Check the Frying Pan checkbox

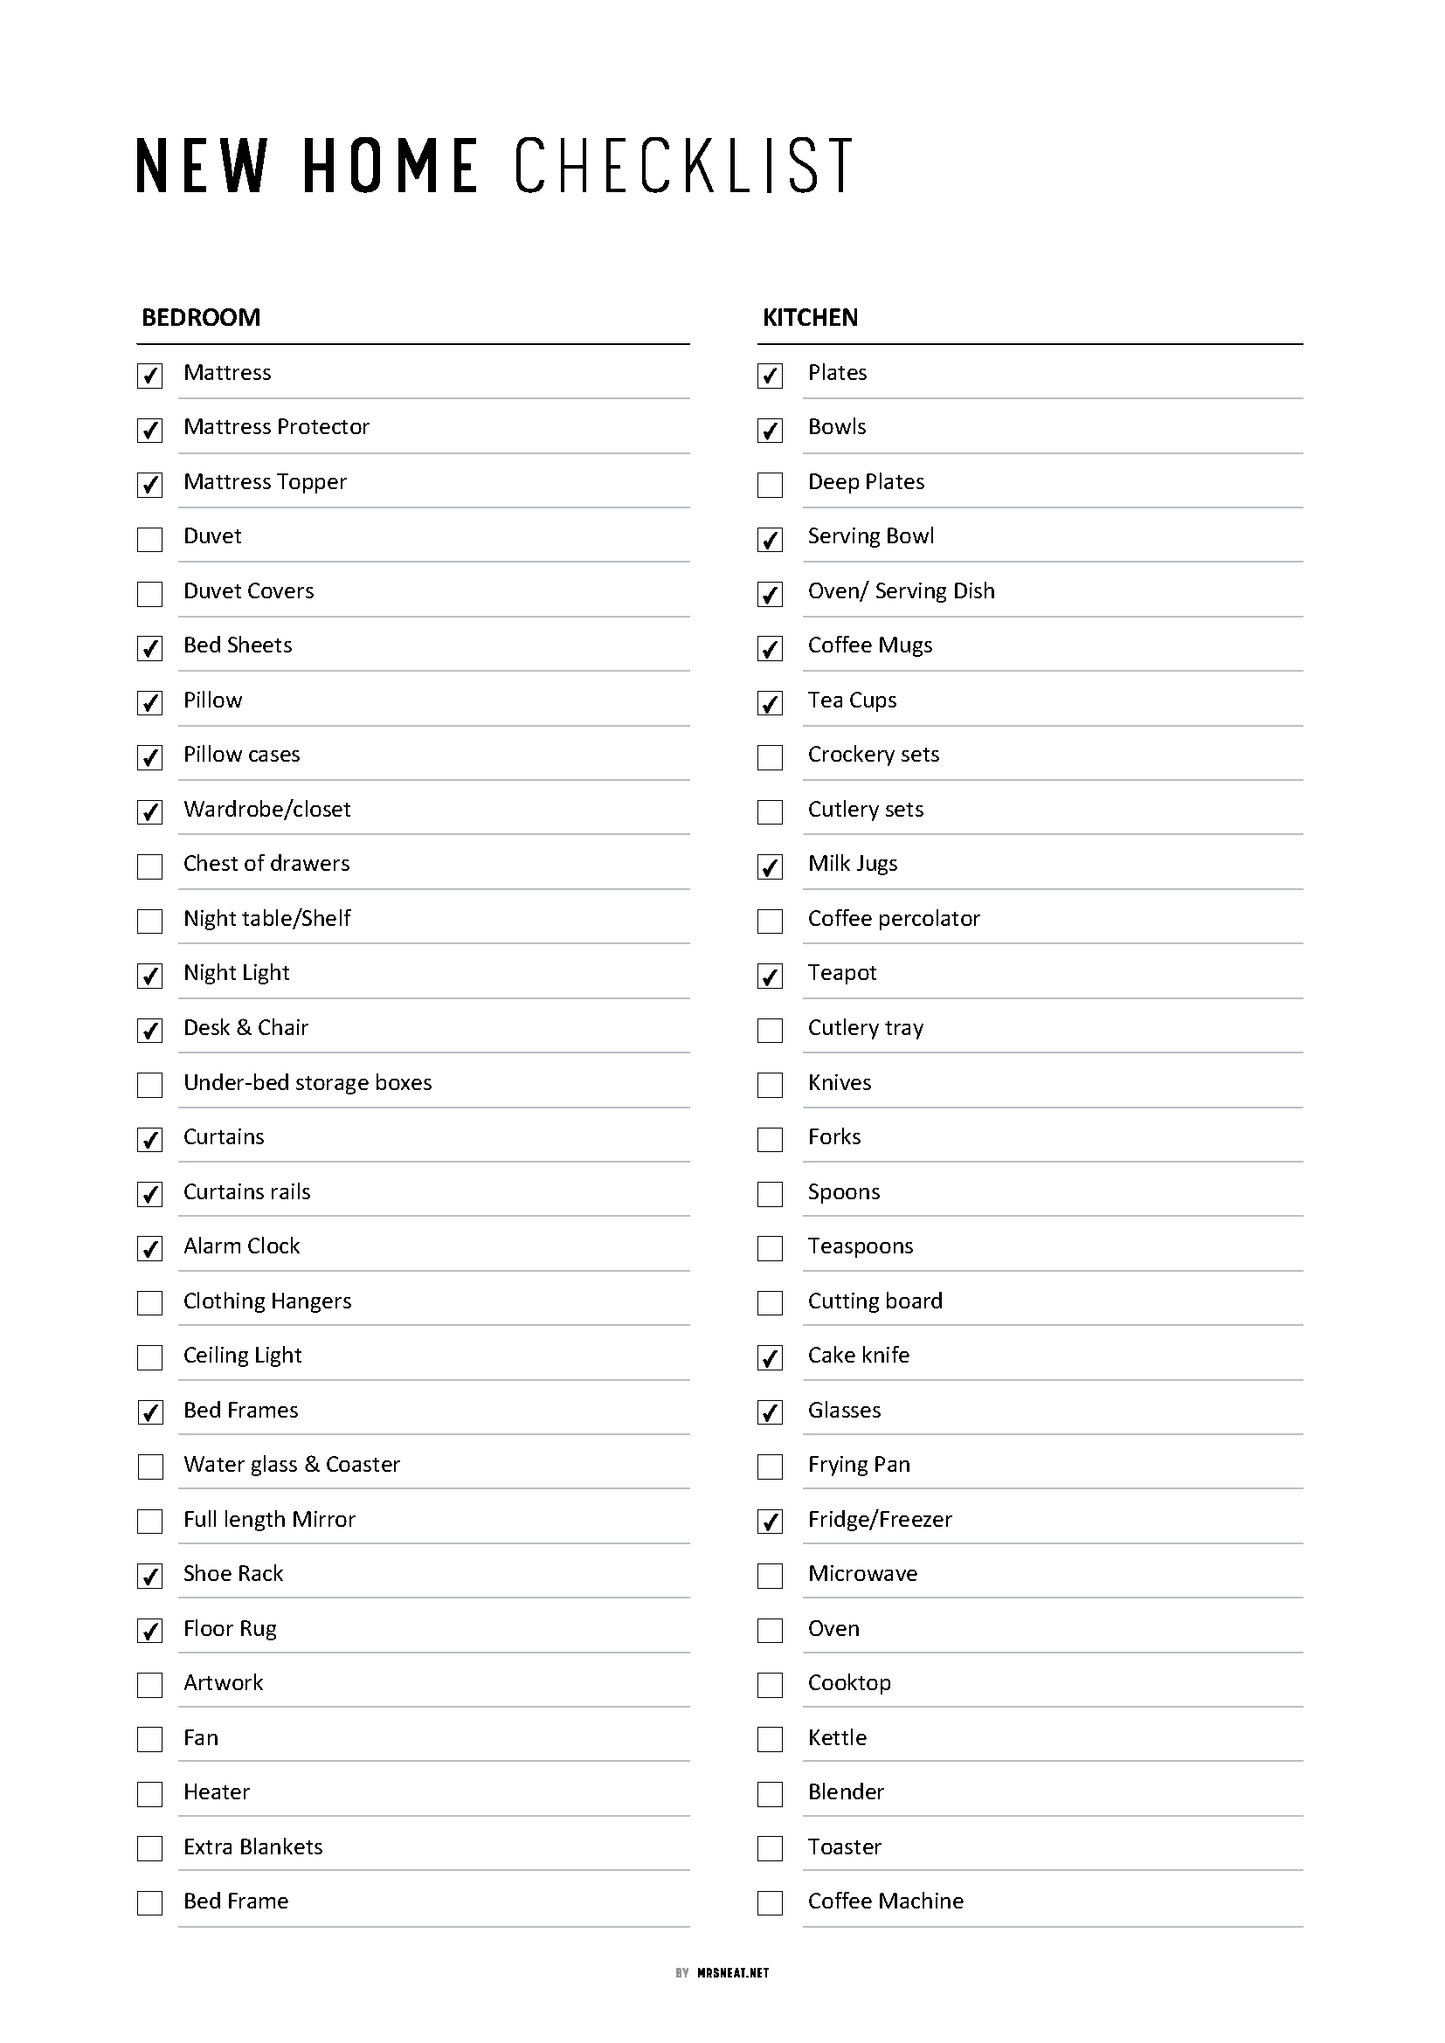point(770,1467)
